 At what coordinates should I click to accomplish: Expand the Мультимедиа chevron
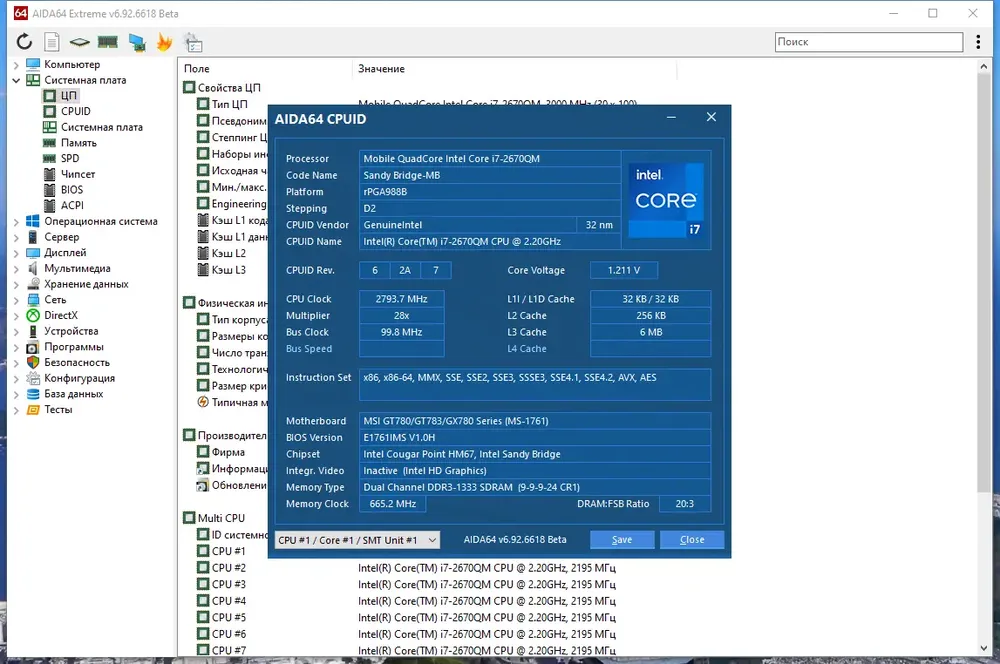16,269
